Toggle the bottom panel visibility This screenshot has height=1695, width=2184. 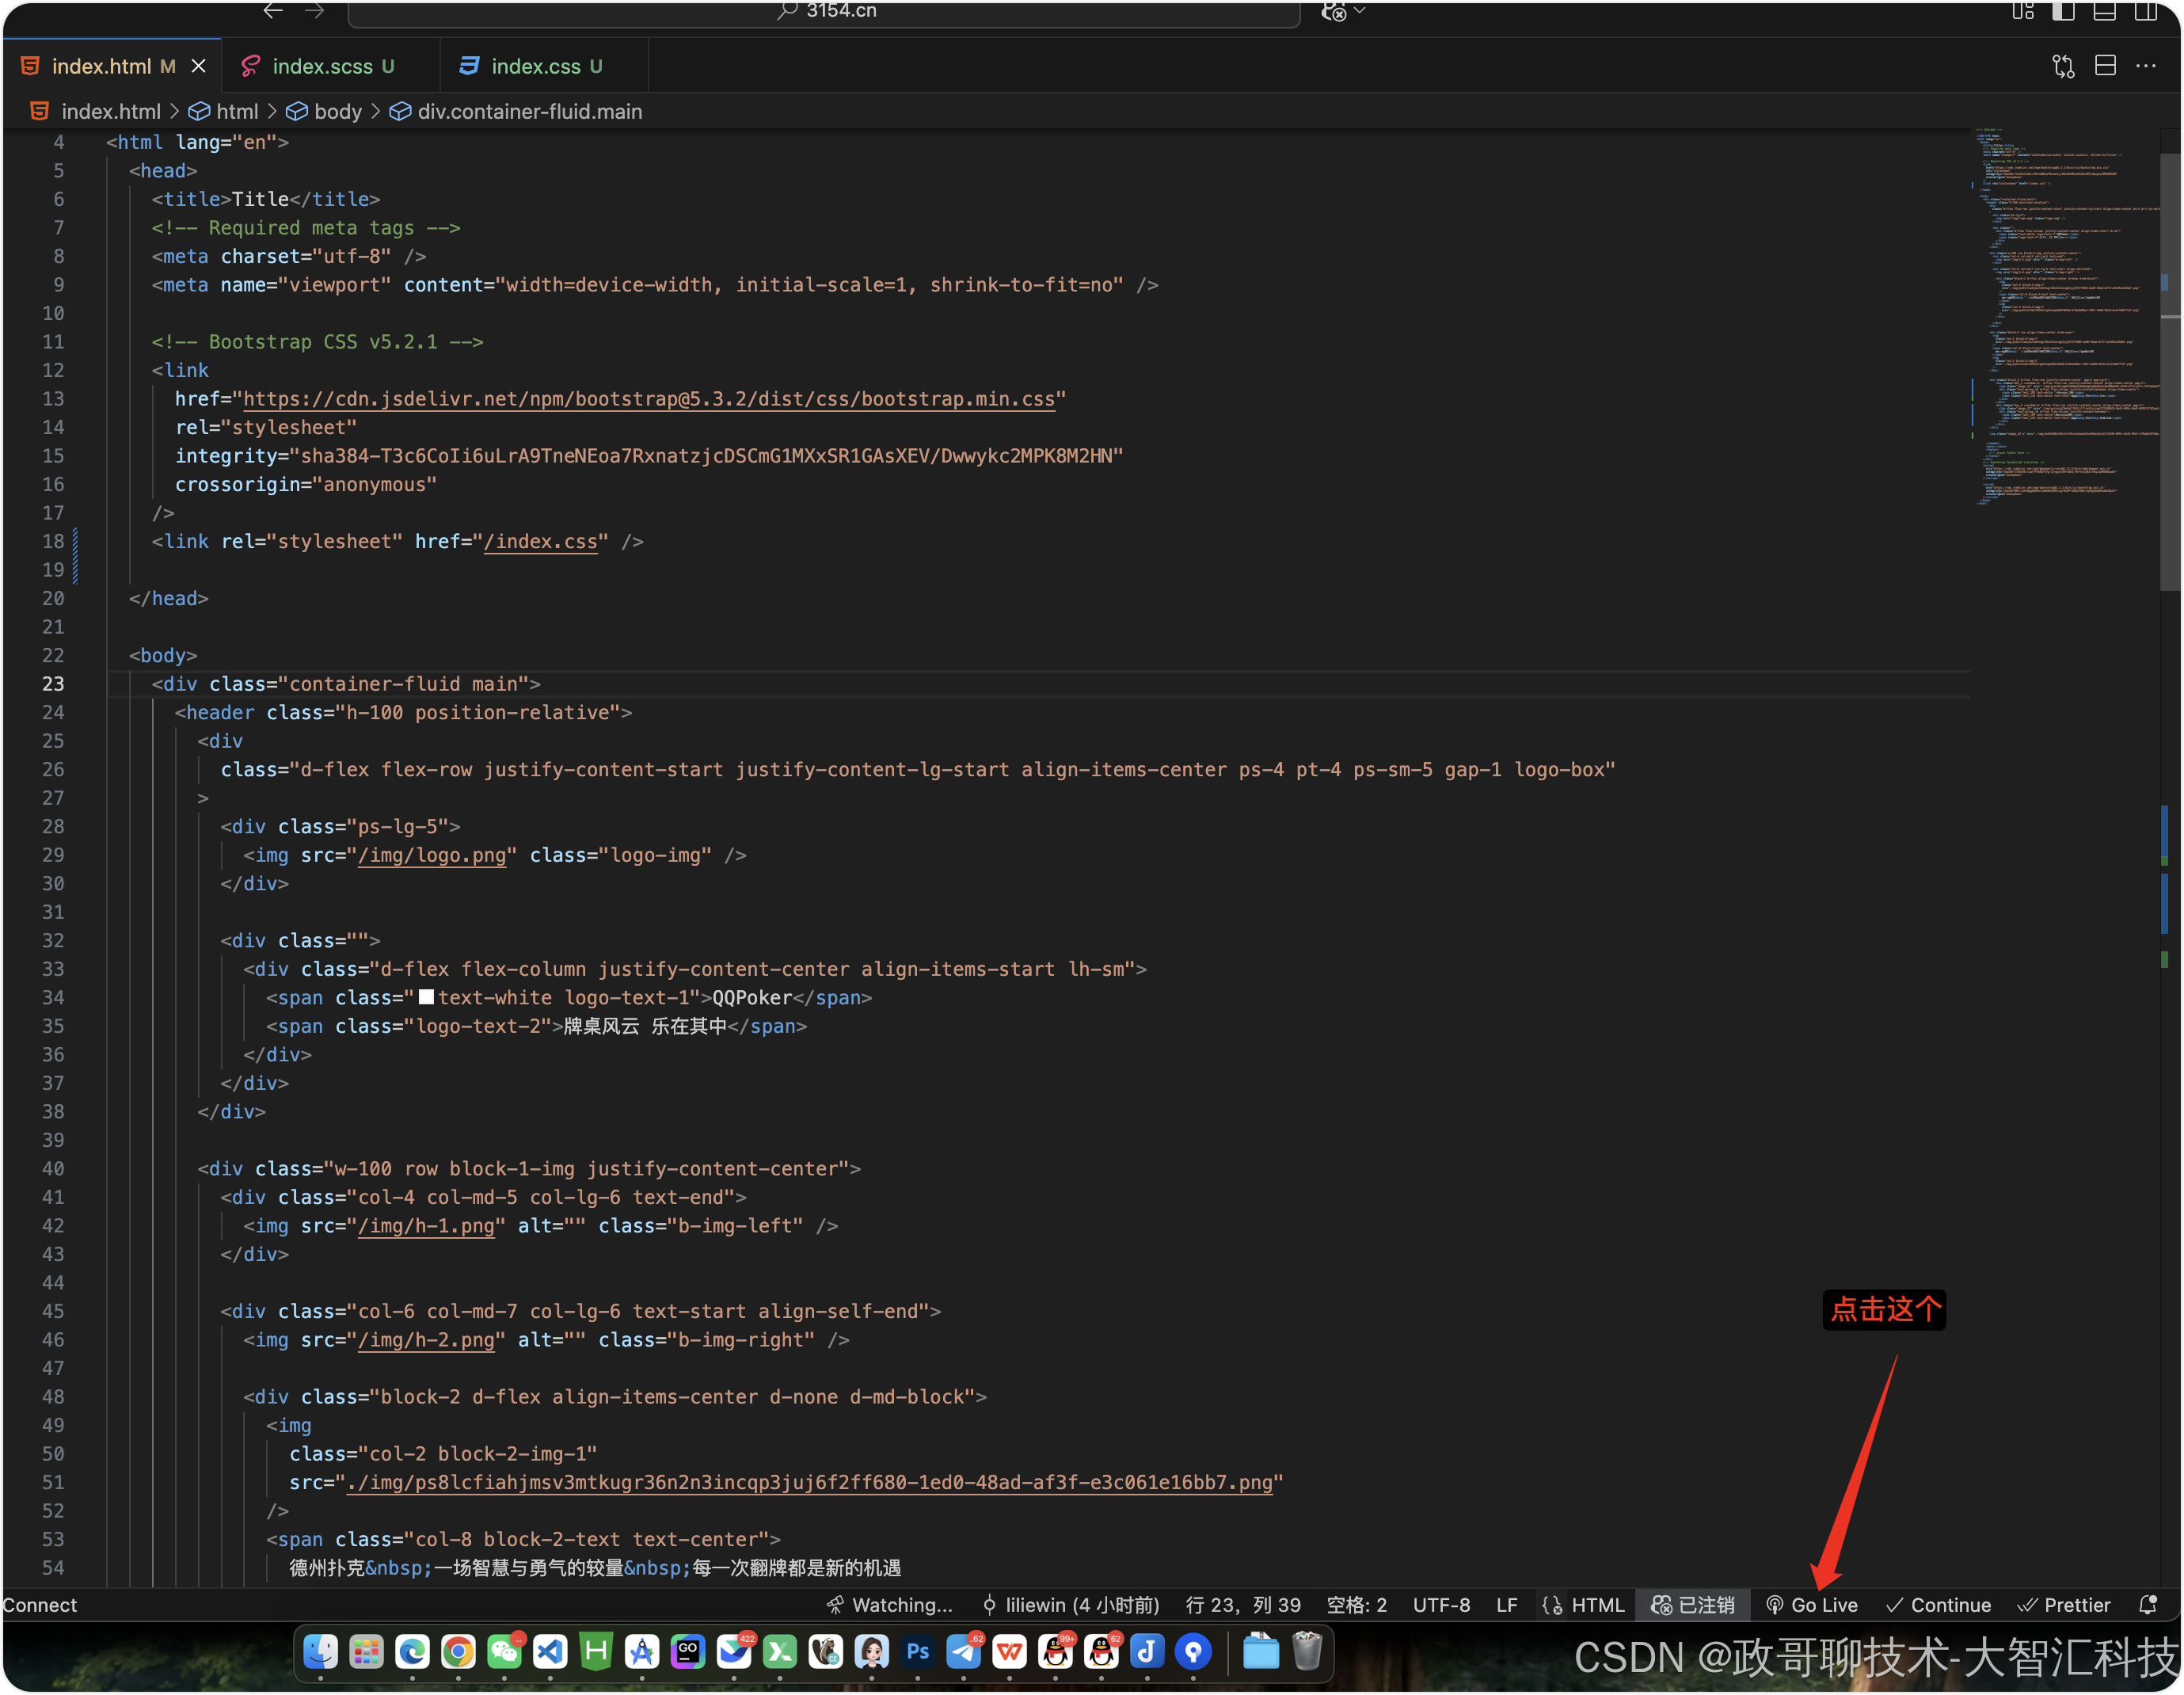[2104, 11]
